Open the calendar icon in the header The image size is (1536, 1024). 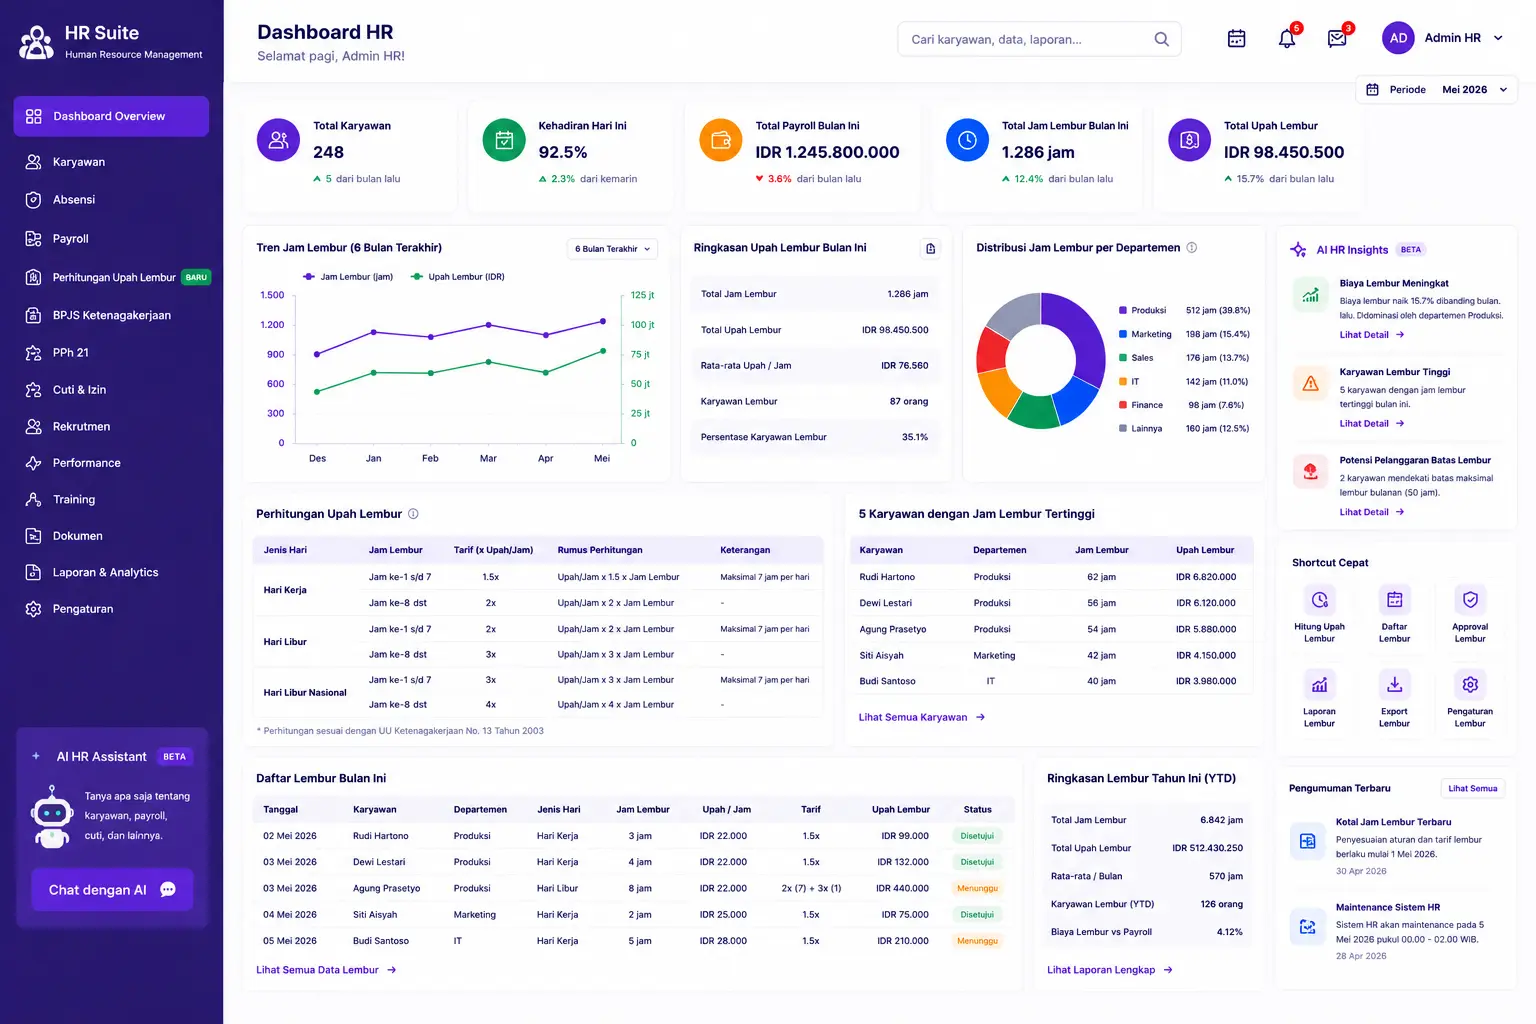coord(1237,39)
